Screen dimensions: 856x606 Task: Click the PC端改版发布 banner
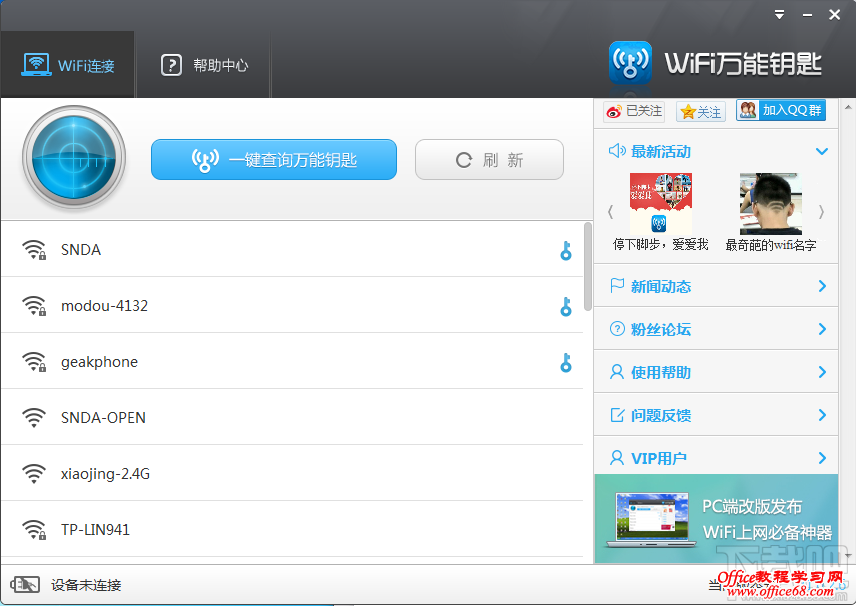[x=716, y=519]
